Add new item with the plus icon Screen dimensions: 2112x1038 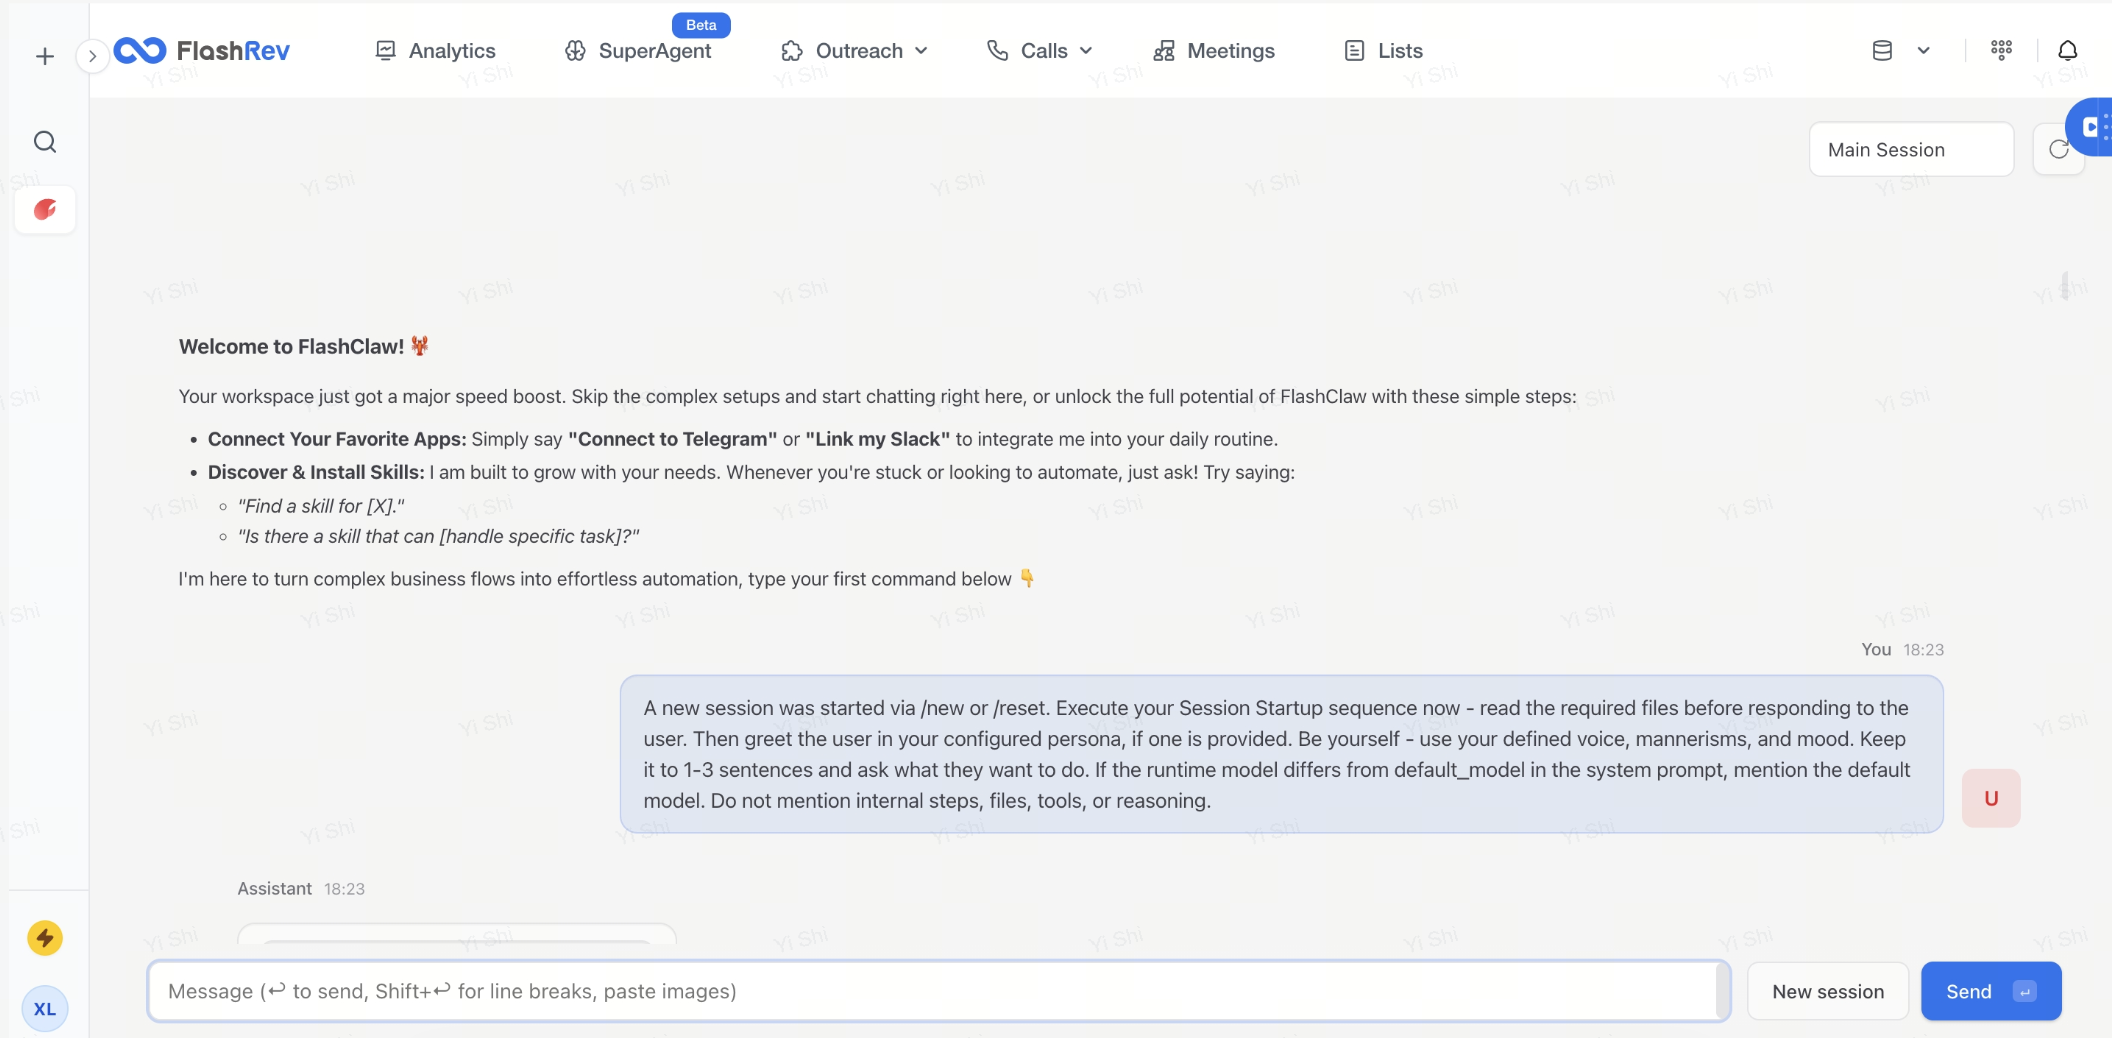click(45, 56)
